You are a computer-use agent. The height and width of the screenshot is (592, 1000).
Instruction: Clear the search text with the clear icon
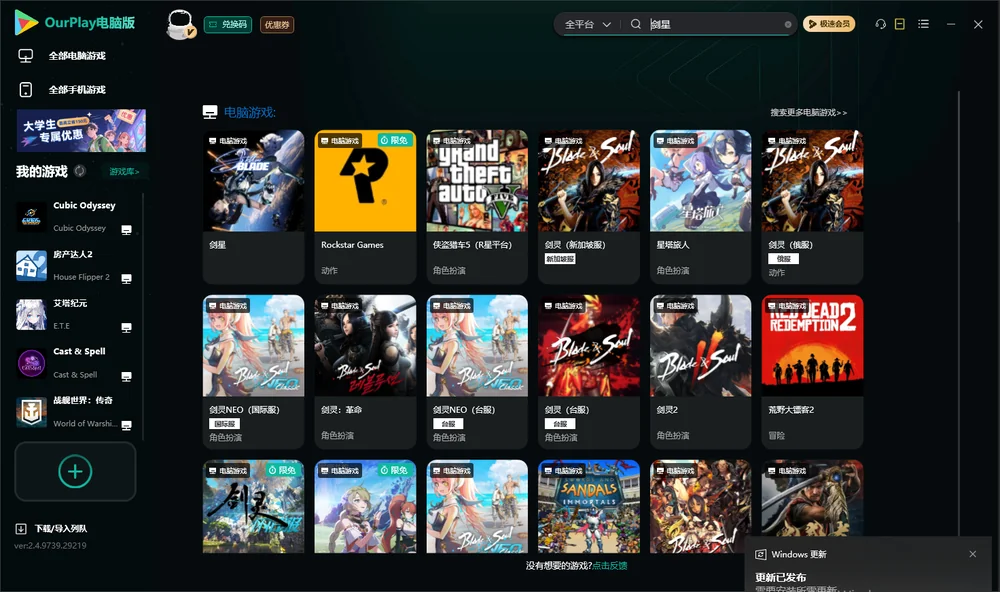(x=788, y=25)
